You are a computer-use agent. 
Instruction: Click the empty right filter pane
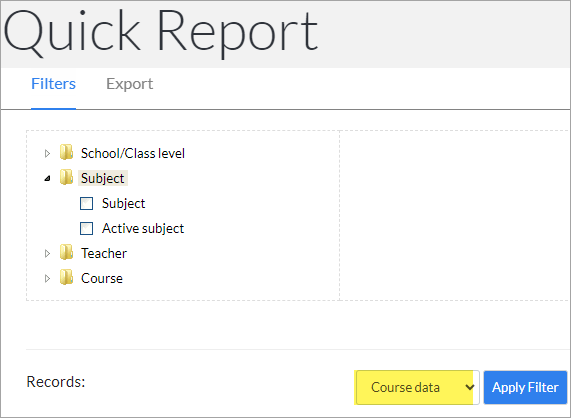(x=455, y=215)
